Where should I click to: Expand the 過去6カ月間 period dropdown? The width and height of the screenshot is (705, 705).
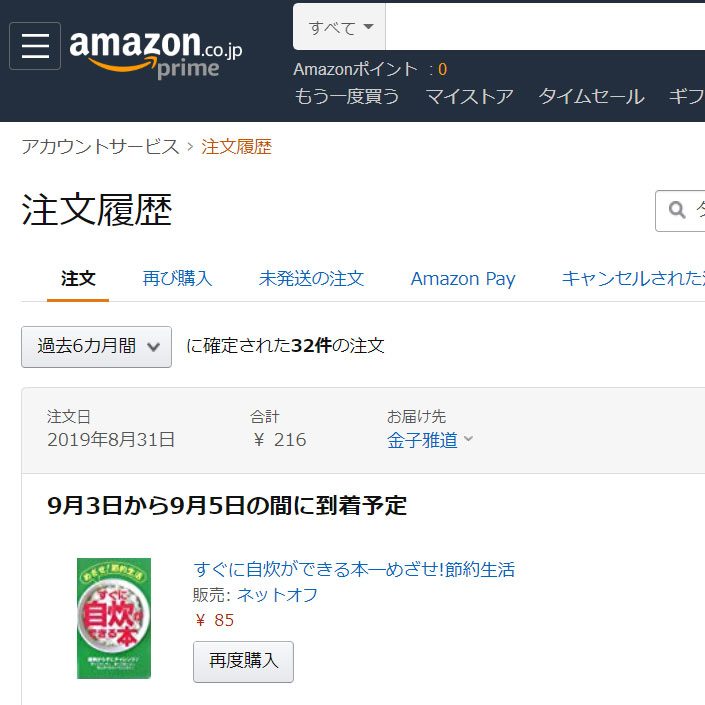click(x=96, y=347)
